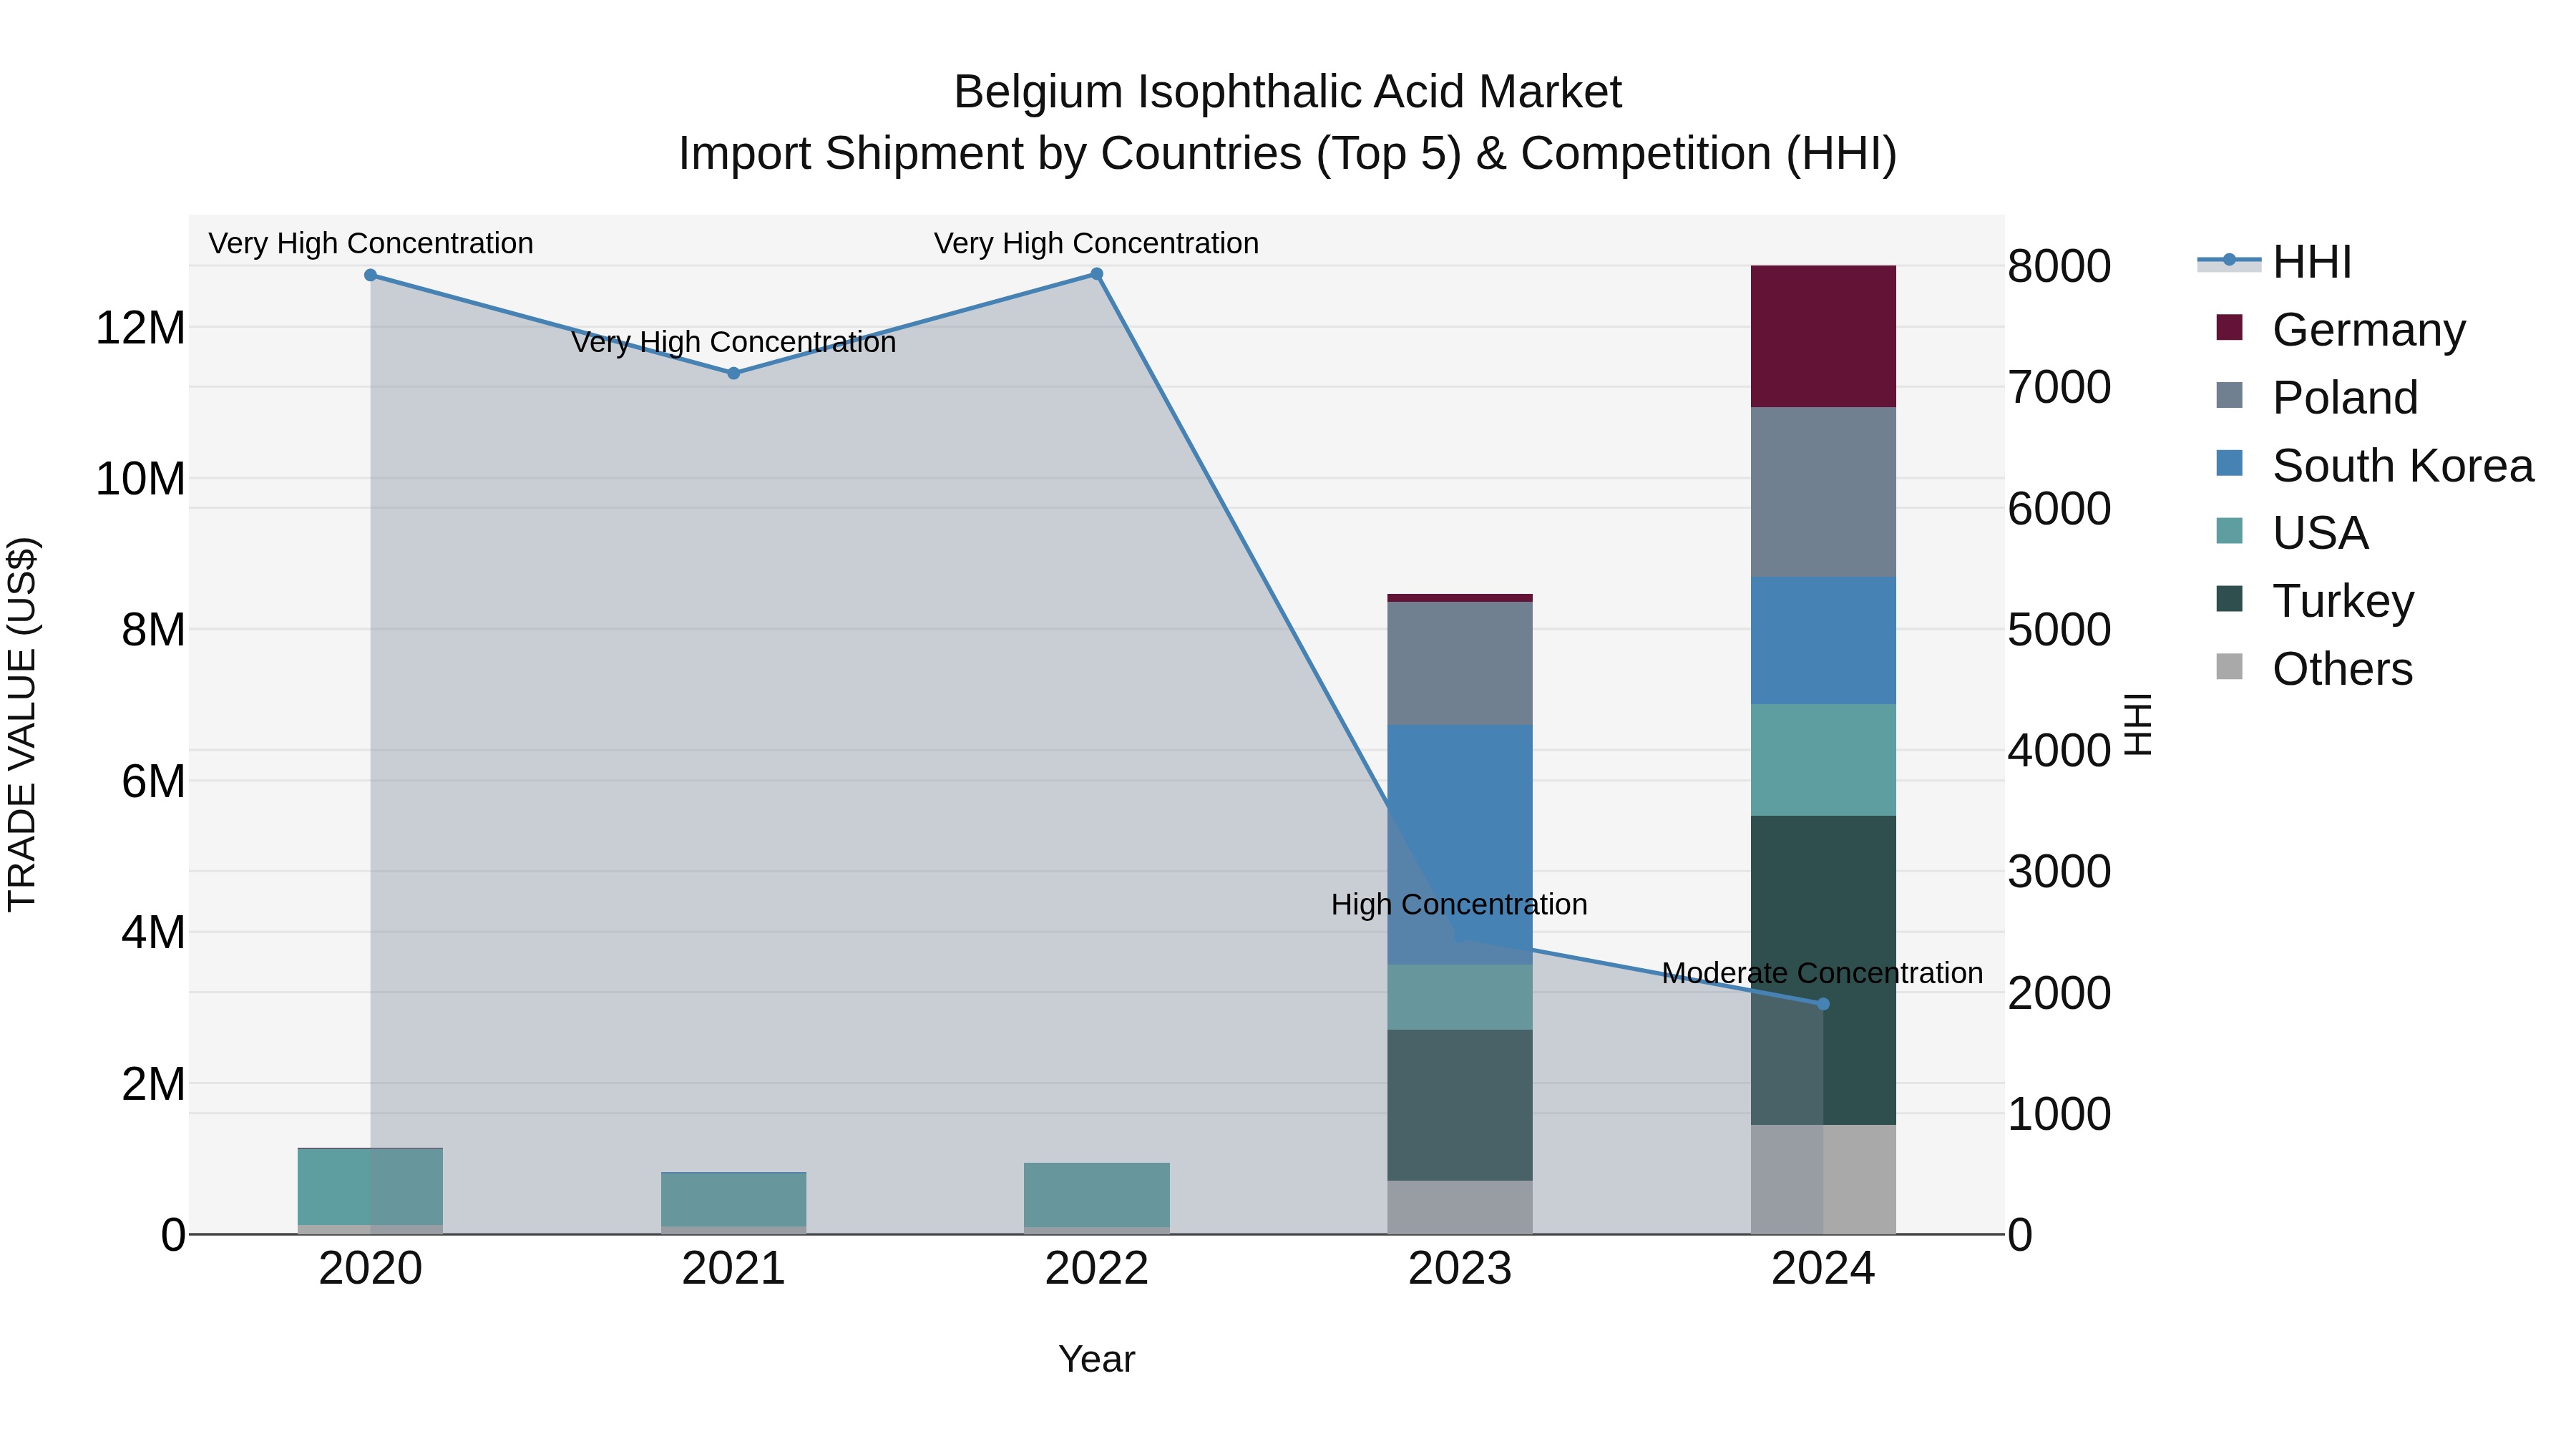This screenshot has width=2576, height=1449.
Task: Toggle Others legend entry
Action: click(2314, 668)
